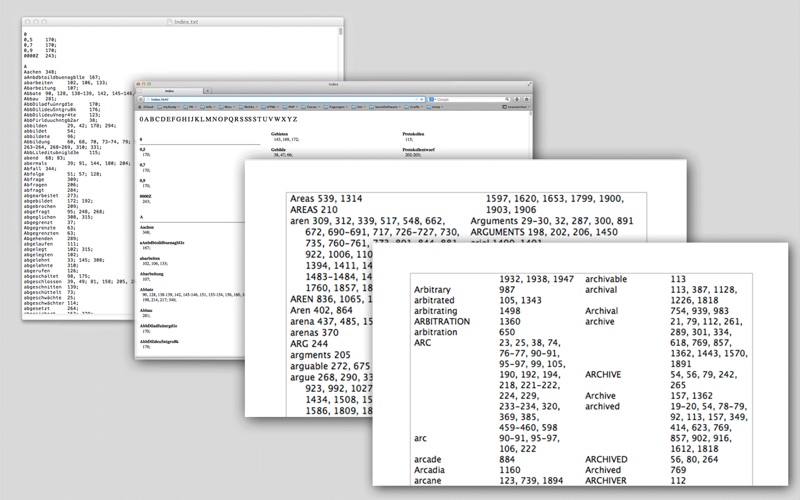This screenshot has height=500, width=800.
Task: Click the 'Aachen 348;' line in Index.txt
Action: click(40, 72)
